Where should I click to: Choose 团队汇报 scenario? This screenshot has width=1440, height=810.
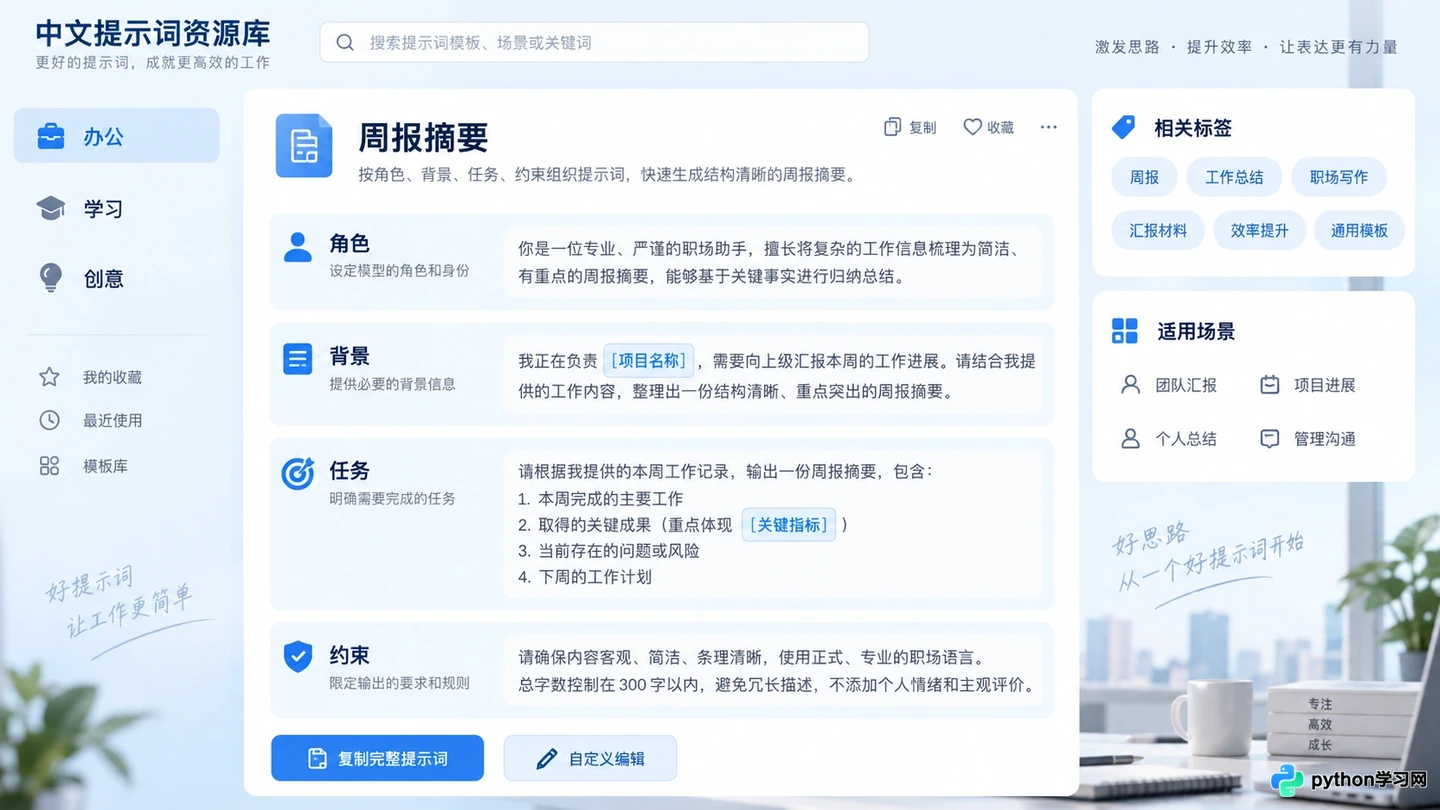tap(1169, 385)
